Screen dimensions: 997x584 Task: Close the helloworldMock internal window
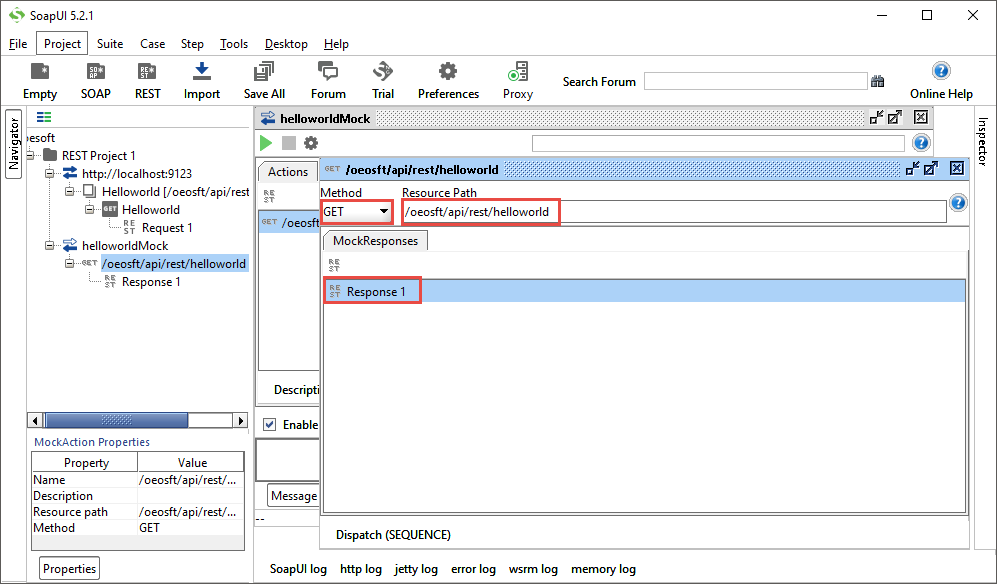[920, 117]
